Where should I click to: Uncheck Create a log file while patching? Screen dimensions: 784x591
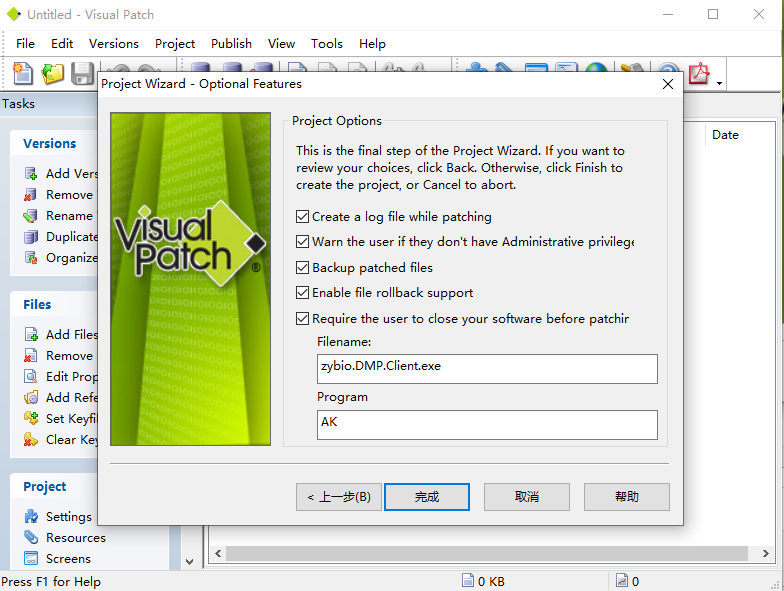(x=302, y=216)
